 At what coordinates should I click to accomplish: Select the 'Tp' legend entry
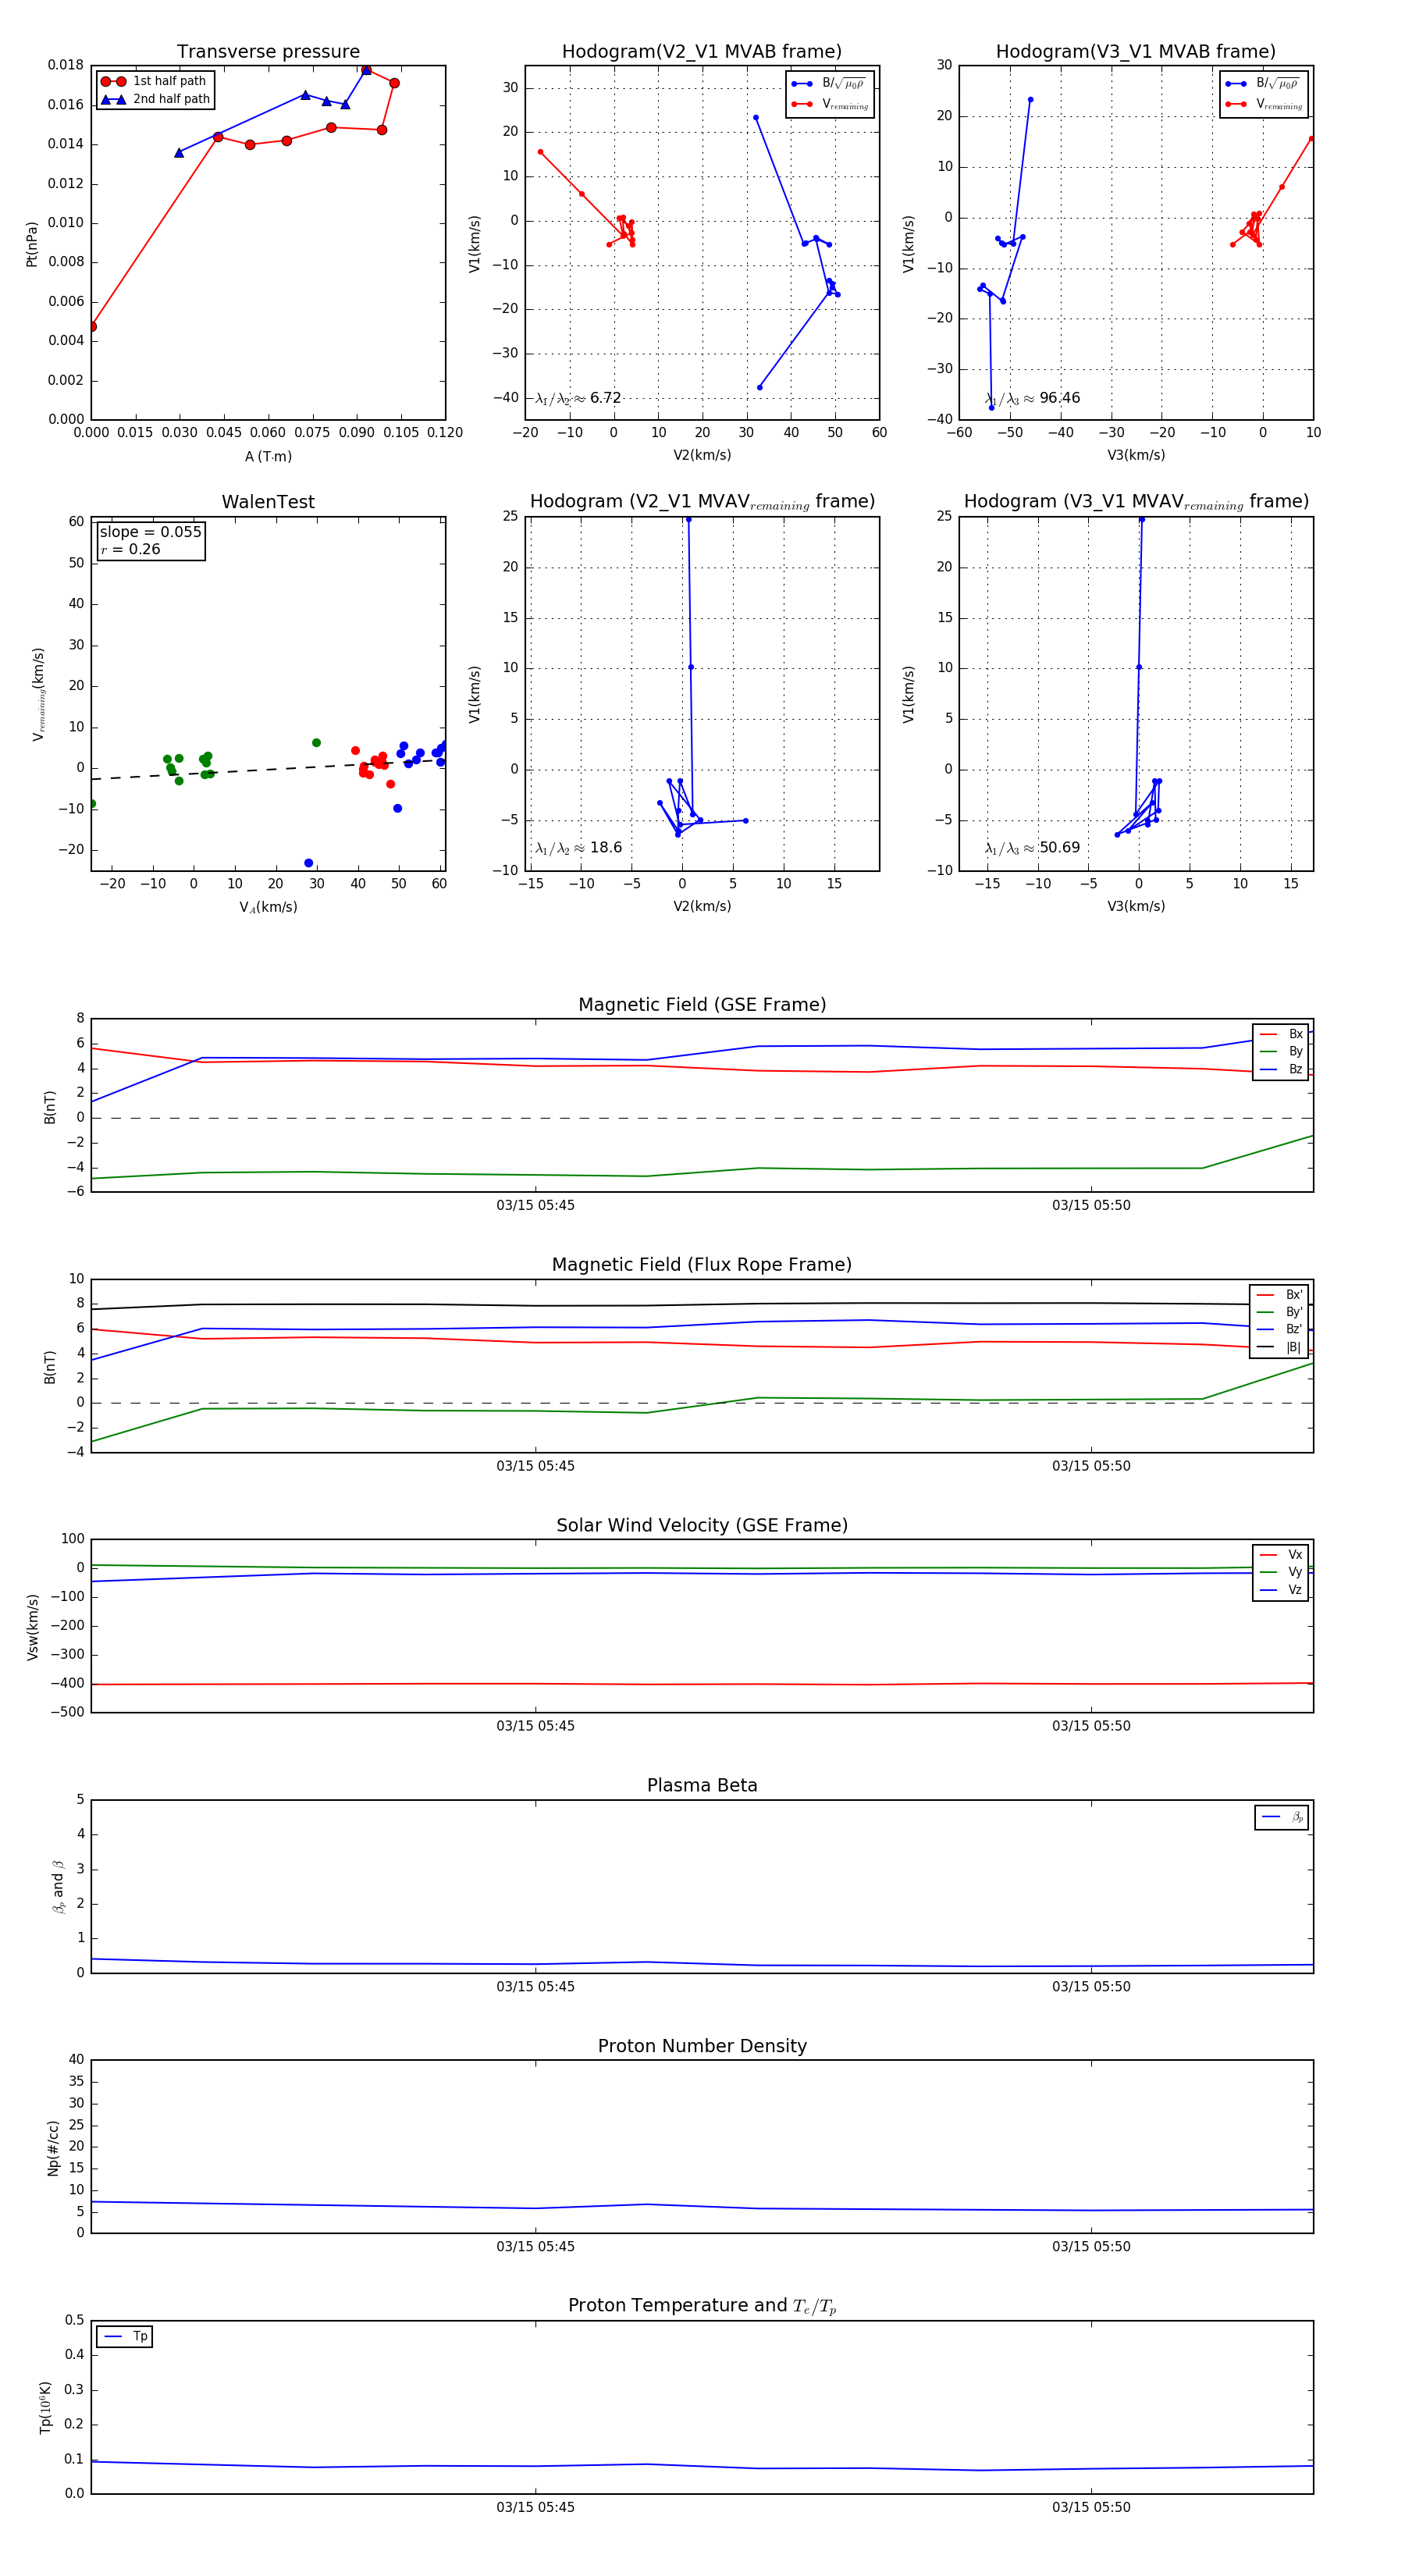[126, 2336]
